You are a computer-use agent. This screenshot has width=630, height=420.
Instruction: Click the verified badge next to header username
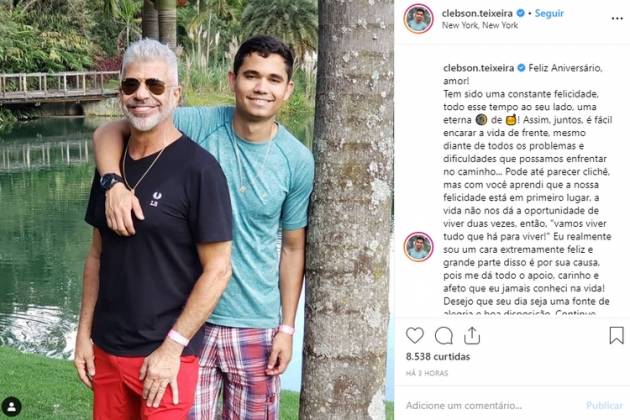pos(520,13)
